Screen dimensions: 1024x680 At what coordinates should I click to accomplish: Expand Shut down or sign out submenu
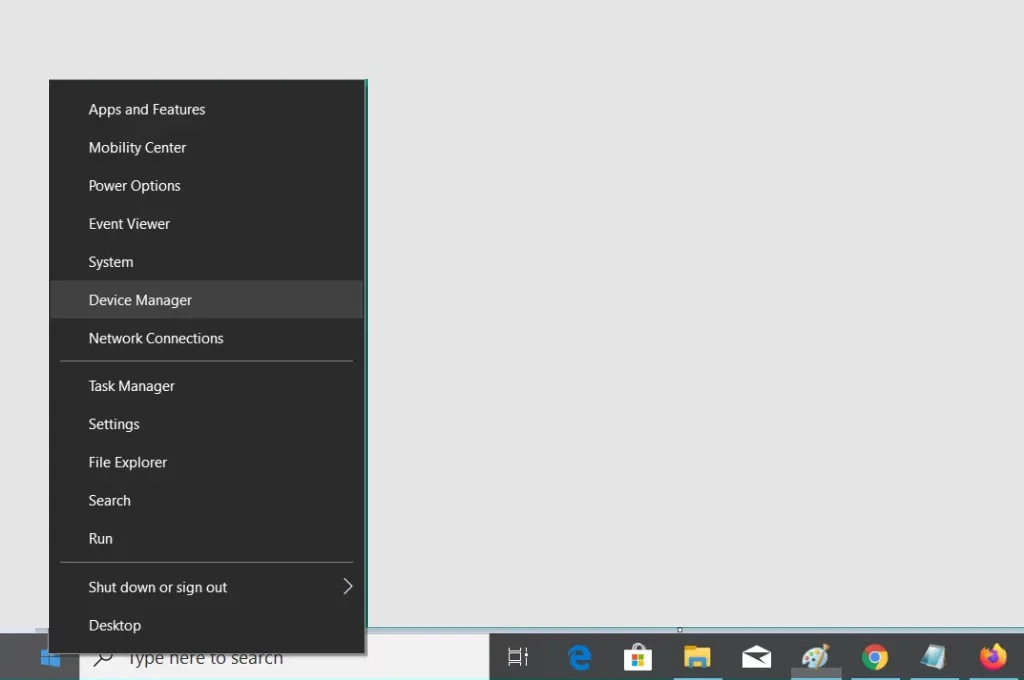click(x=206, y=587)
